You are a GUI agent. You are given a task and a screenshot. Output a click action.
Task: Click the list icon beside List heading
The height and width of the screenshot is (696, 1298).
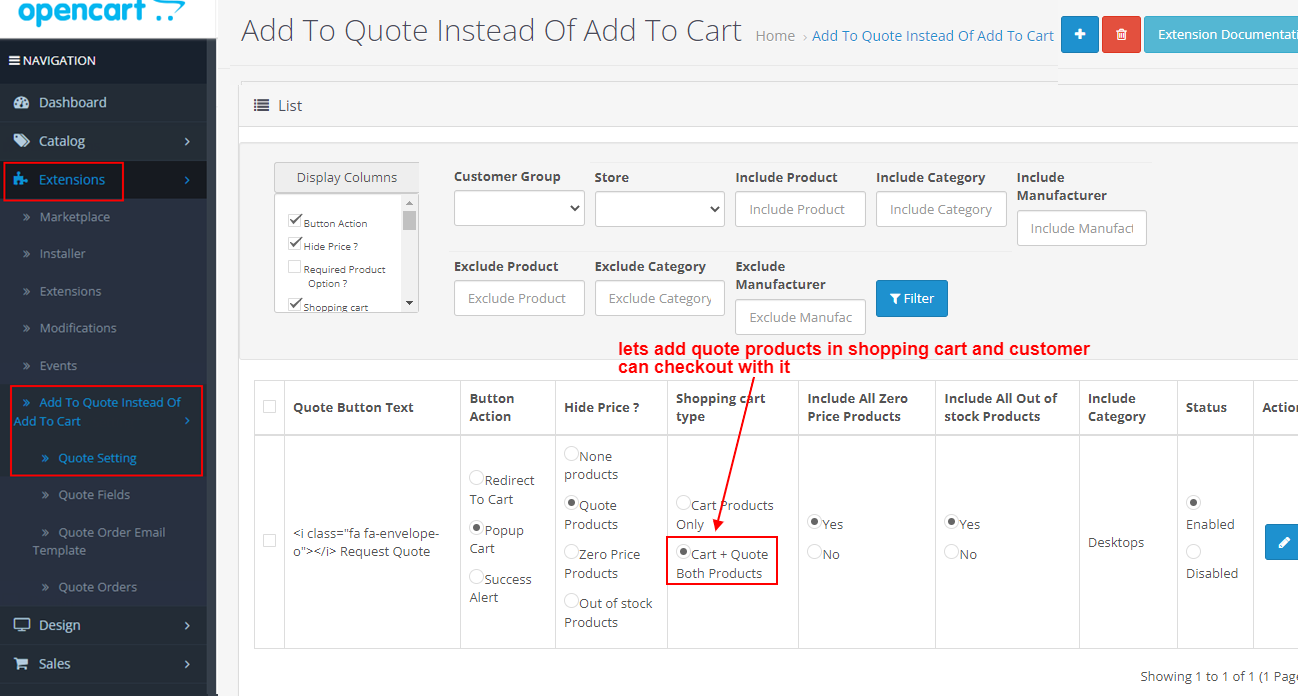262,106
